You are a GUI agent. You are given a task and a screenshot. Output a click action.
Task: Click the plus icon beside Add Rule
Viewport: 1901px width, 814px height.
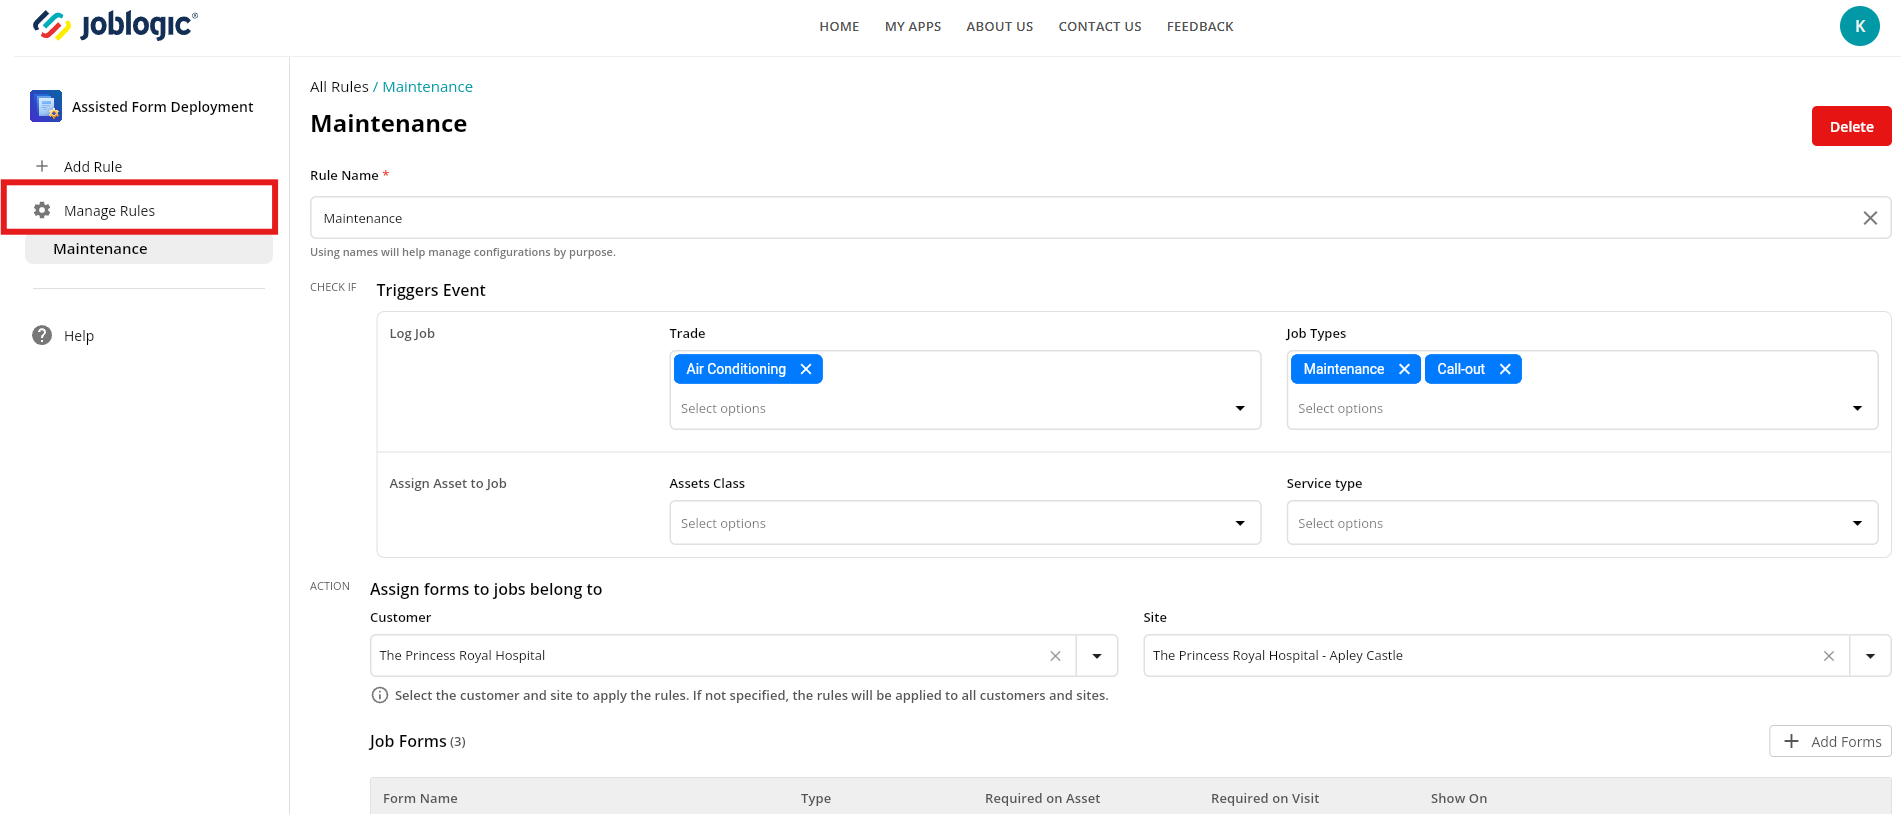(42, 166)
